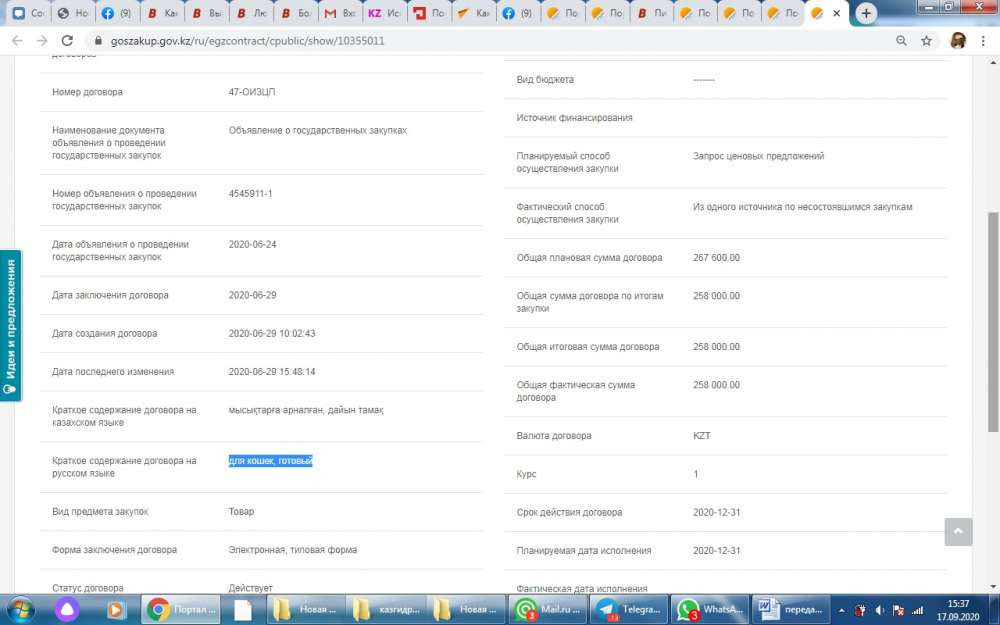Open Chrome's three-dot menu
1000x625 pixels.
click(984, 41)
